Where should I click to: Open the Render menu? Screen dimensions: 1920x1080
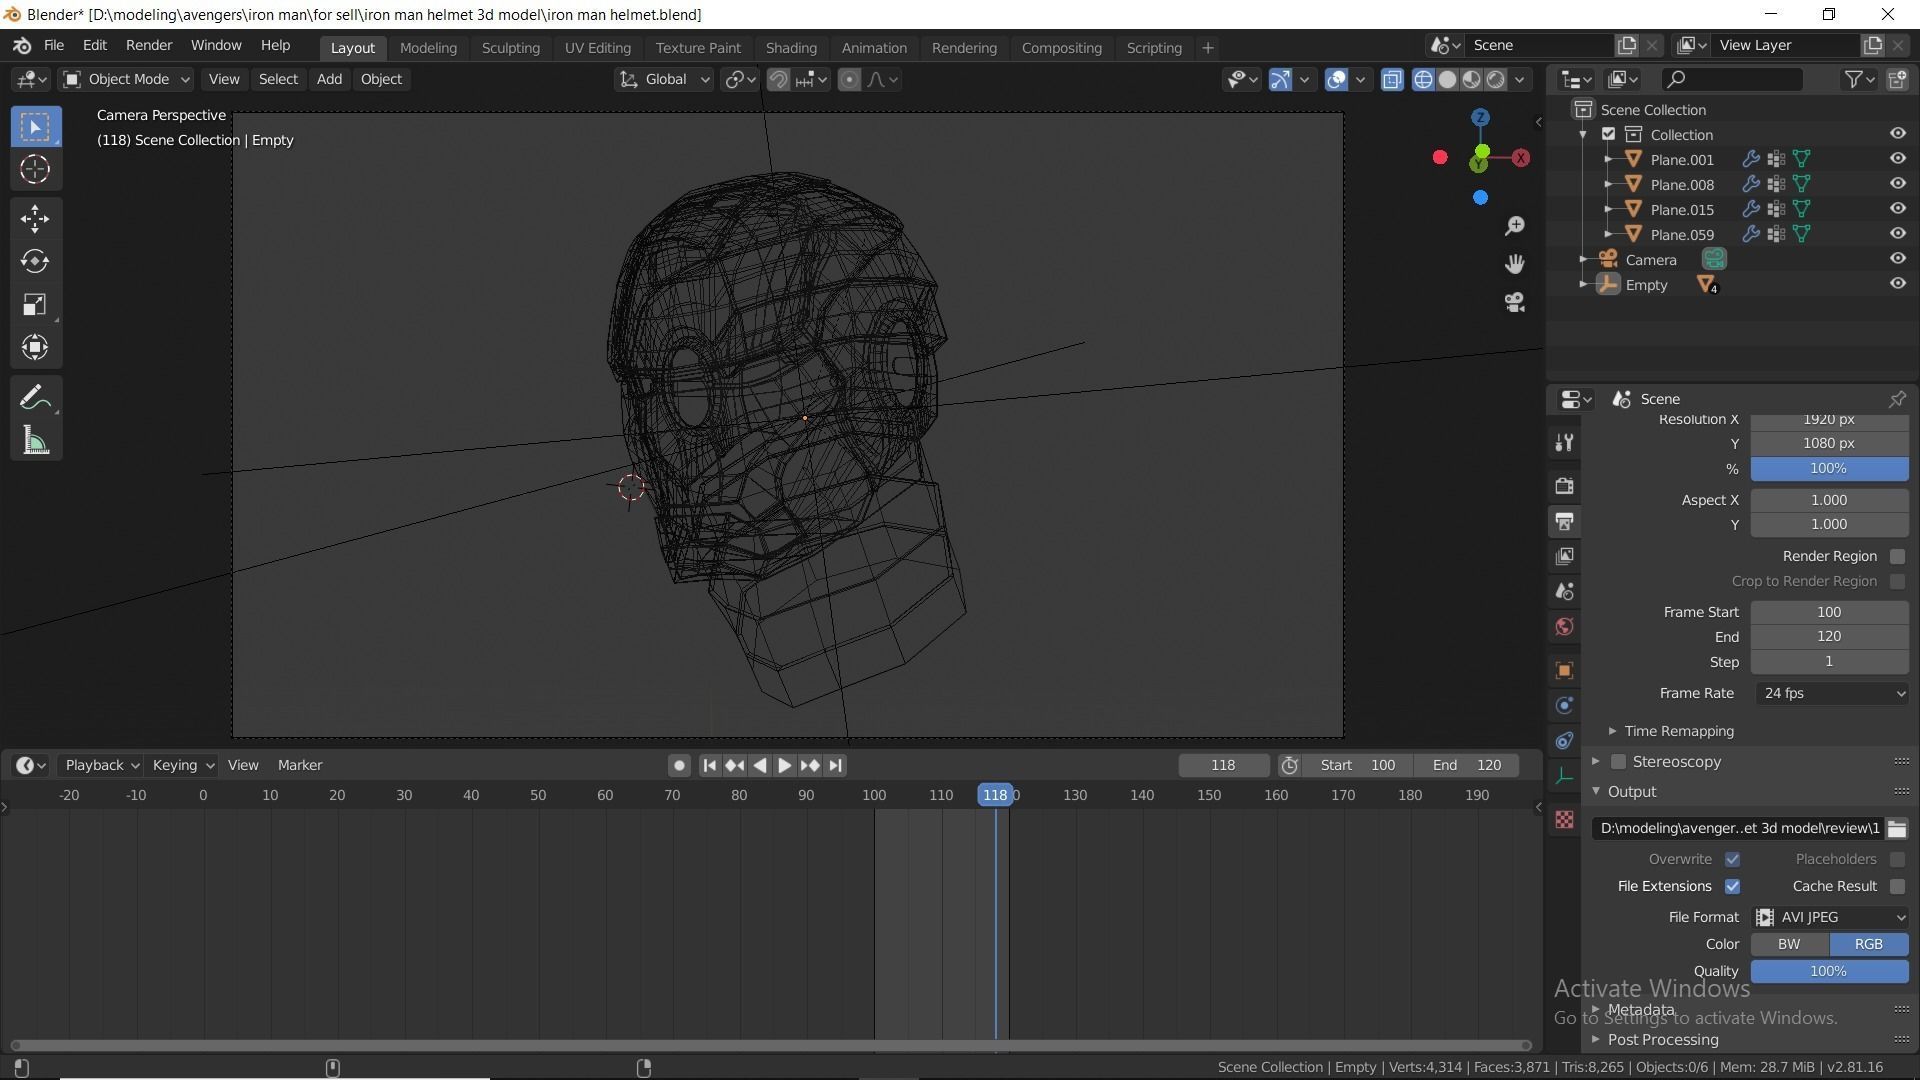click(x=149, y=46)
